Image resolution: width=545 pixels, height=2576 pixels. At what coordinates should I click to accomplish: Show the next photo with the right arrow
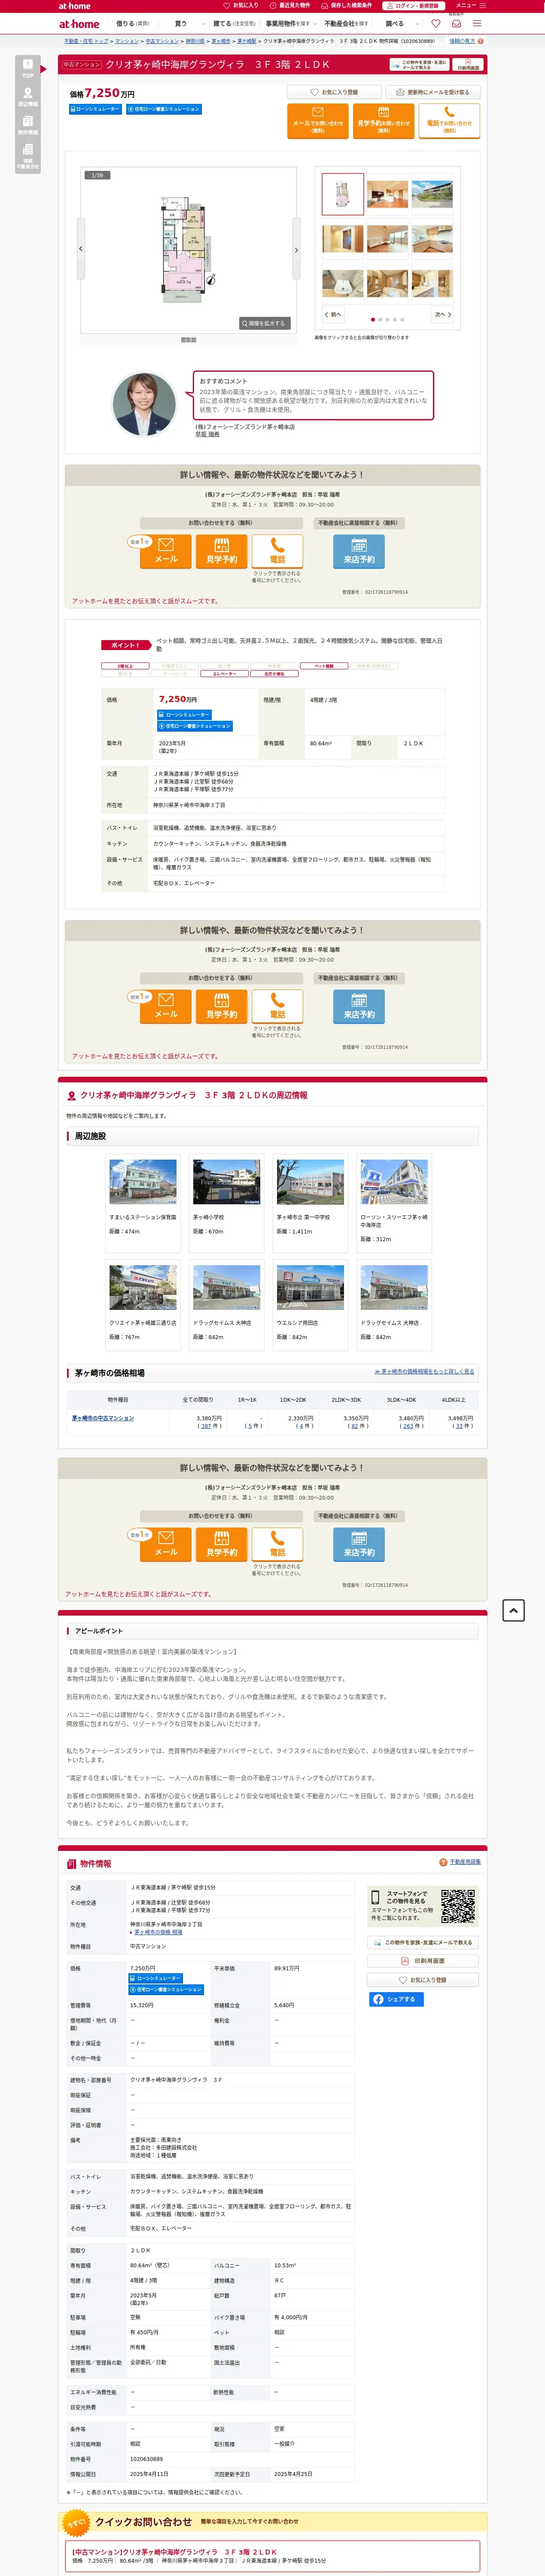click(x=296, y=250)
